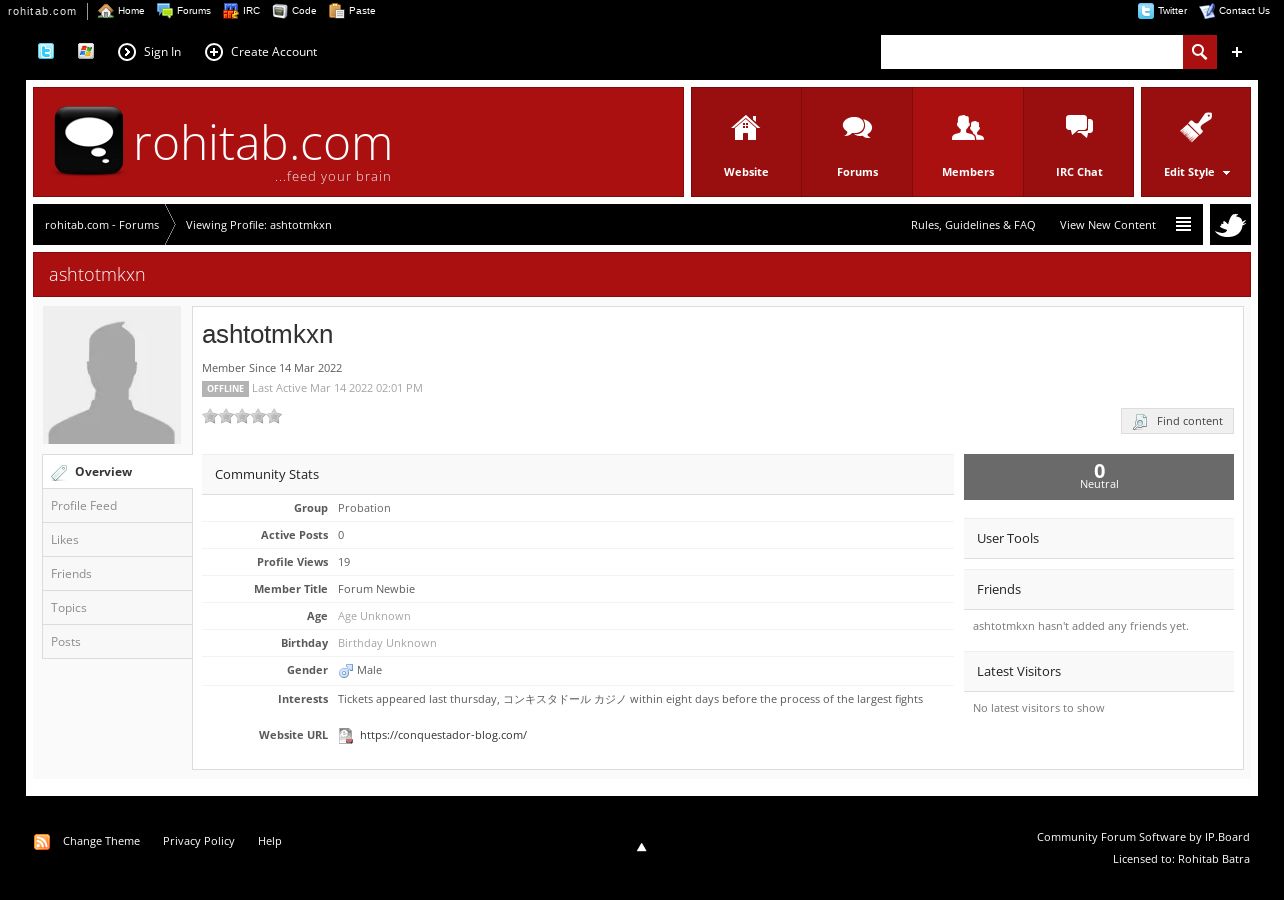Click the rohitab.com logo banner
Screen dimensions: 1284x900
(x=358, y=142)
